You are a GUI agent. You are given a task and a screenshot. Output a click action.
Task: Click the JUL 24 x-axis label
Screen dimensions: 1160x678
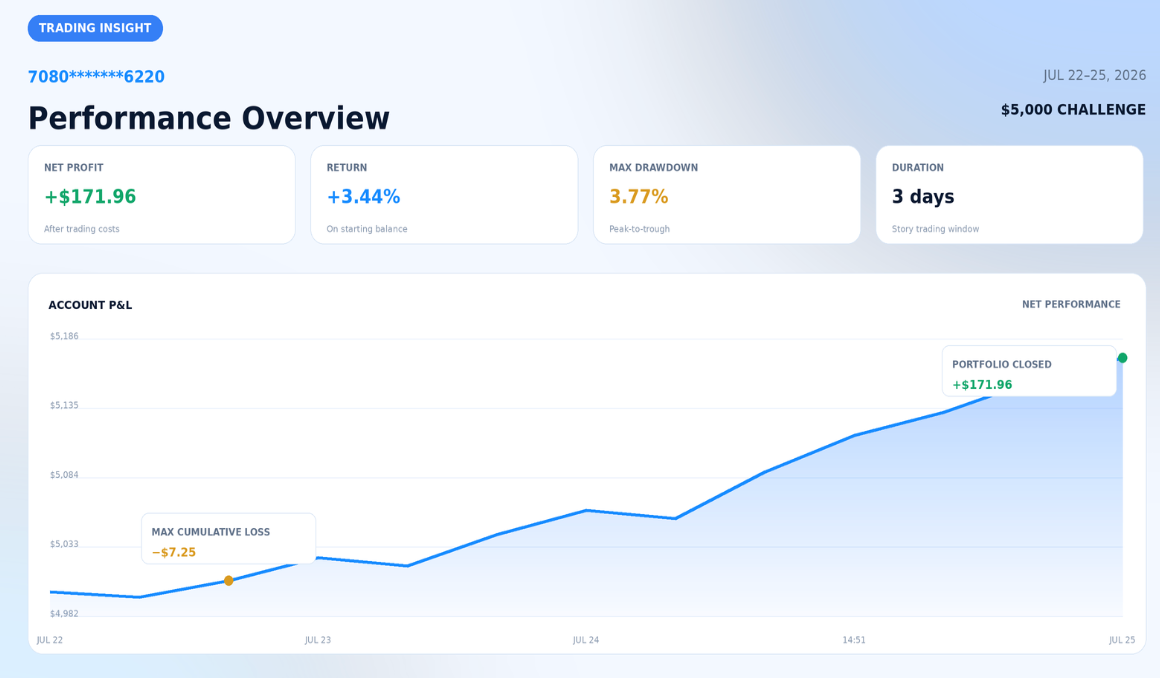(x=586, y=640)
